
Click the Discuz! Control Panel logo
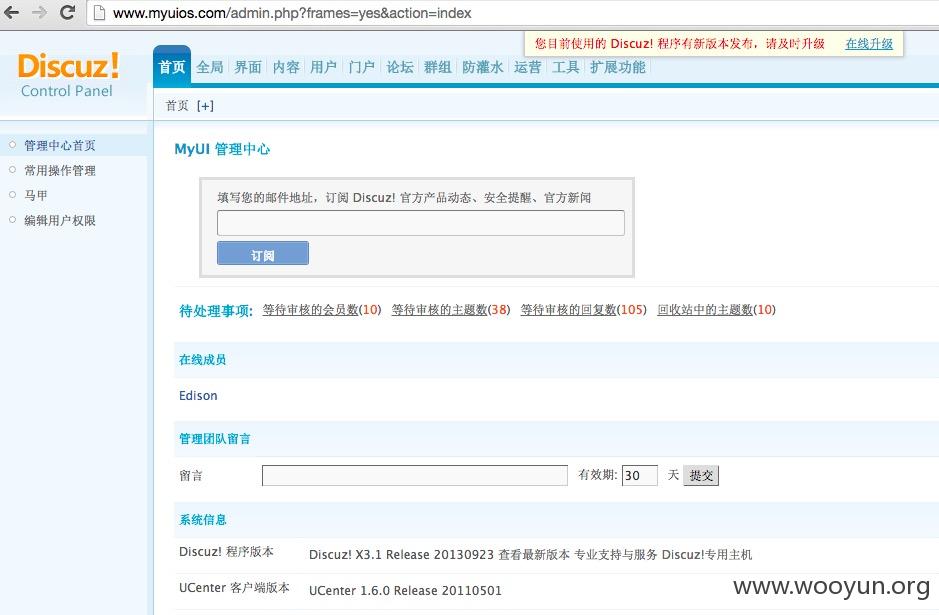click(68, 75)
